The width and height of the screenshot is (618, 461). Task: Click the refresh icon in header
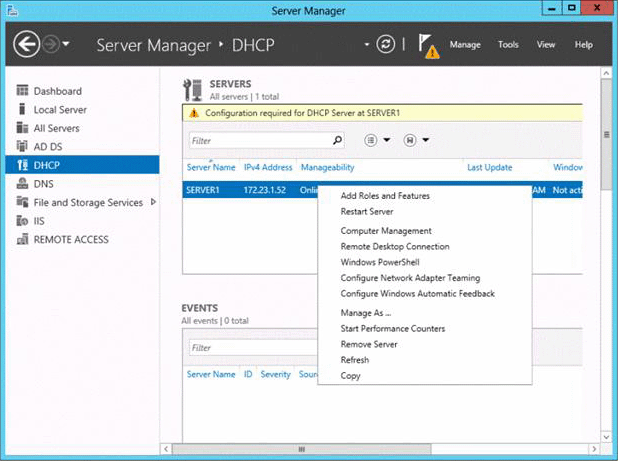(385, 45)
